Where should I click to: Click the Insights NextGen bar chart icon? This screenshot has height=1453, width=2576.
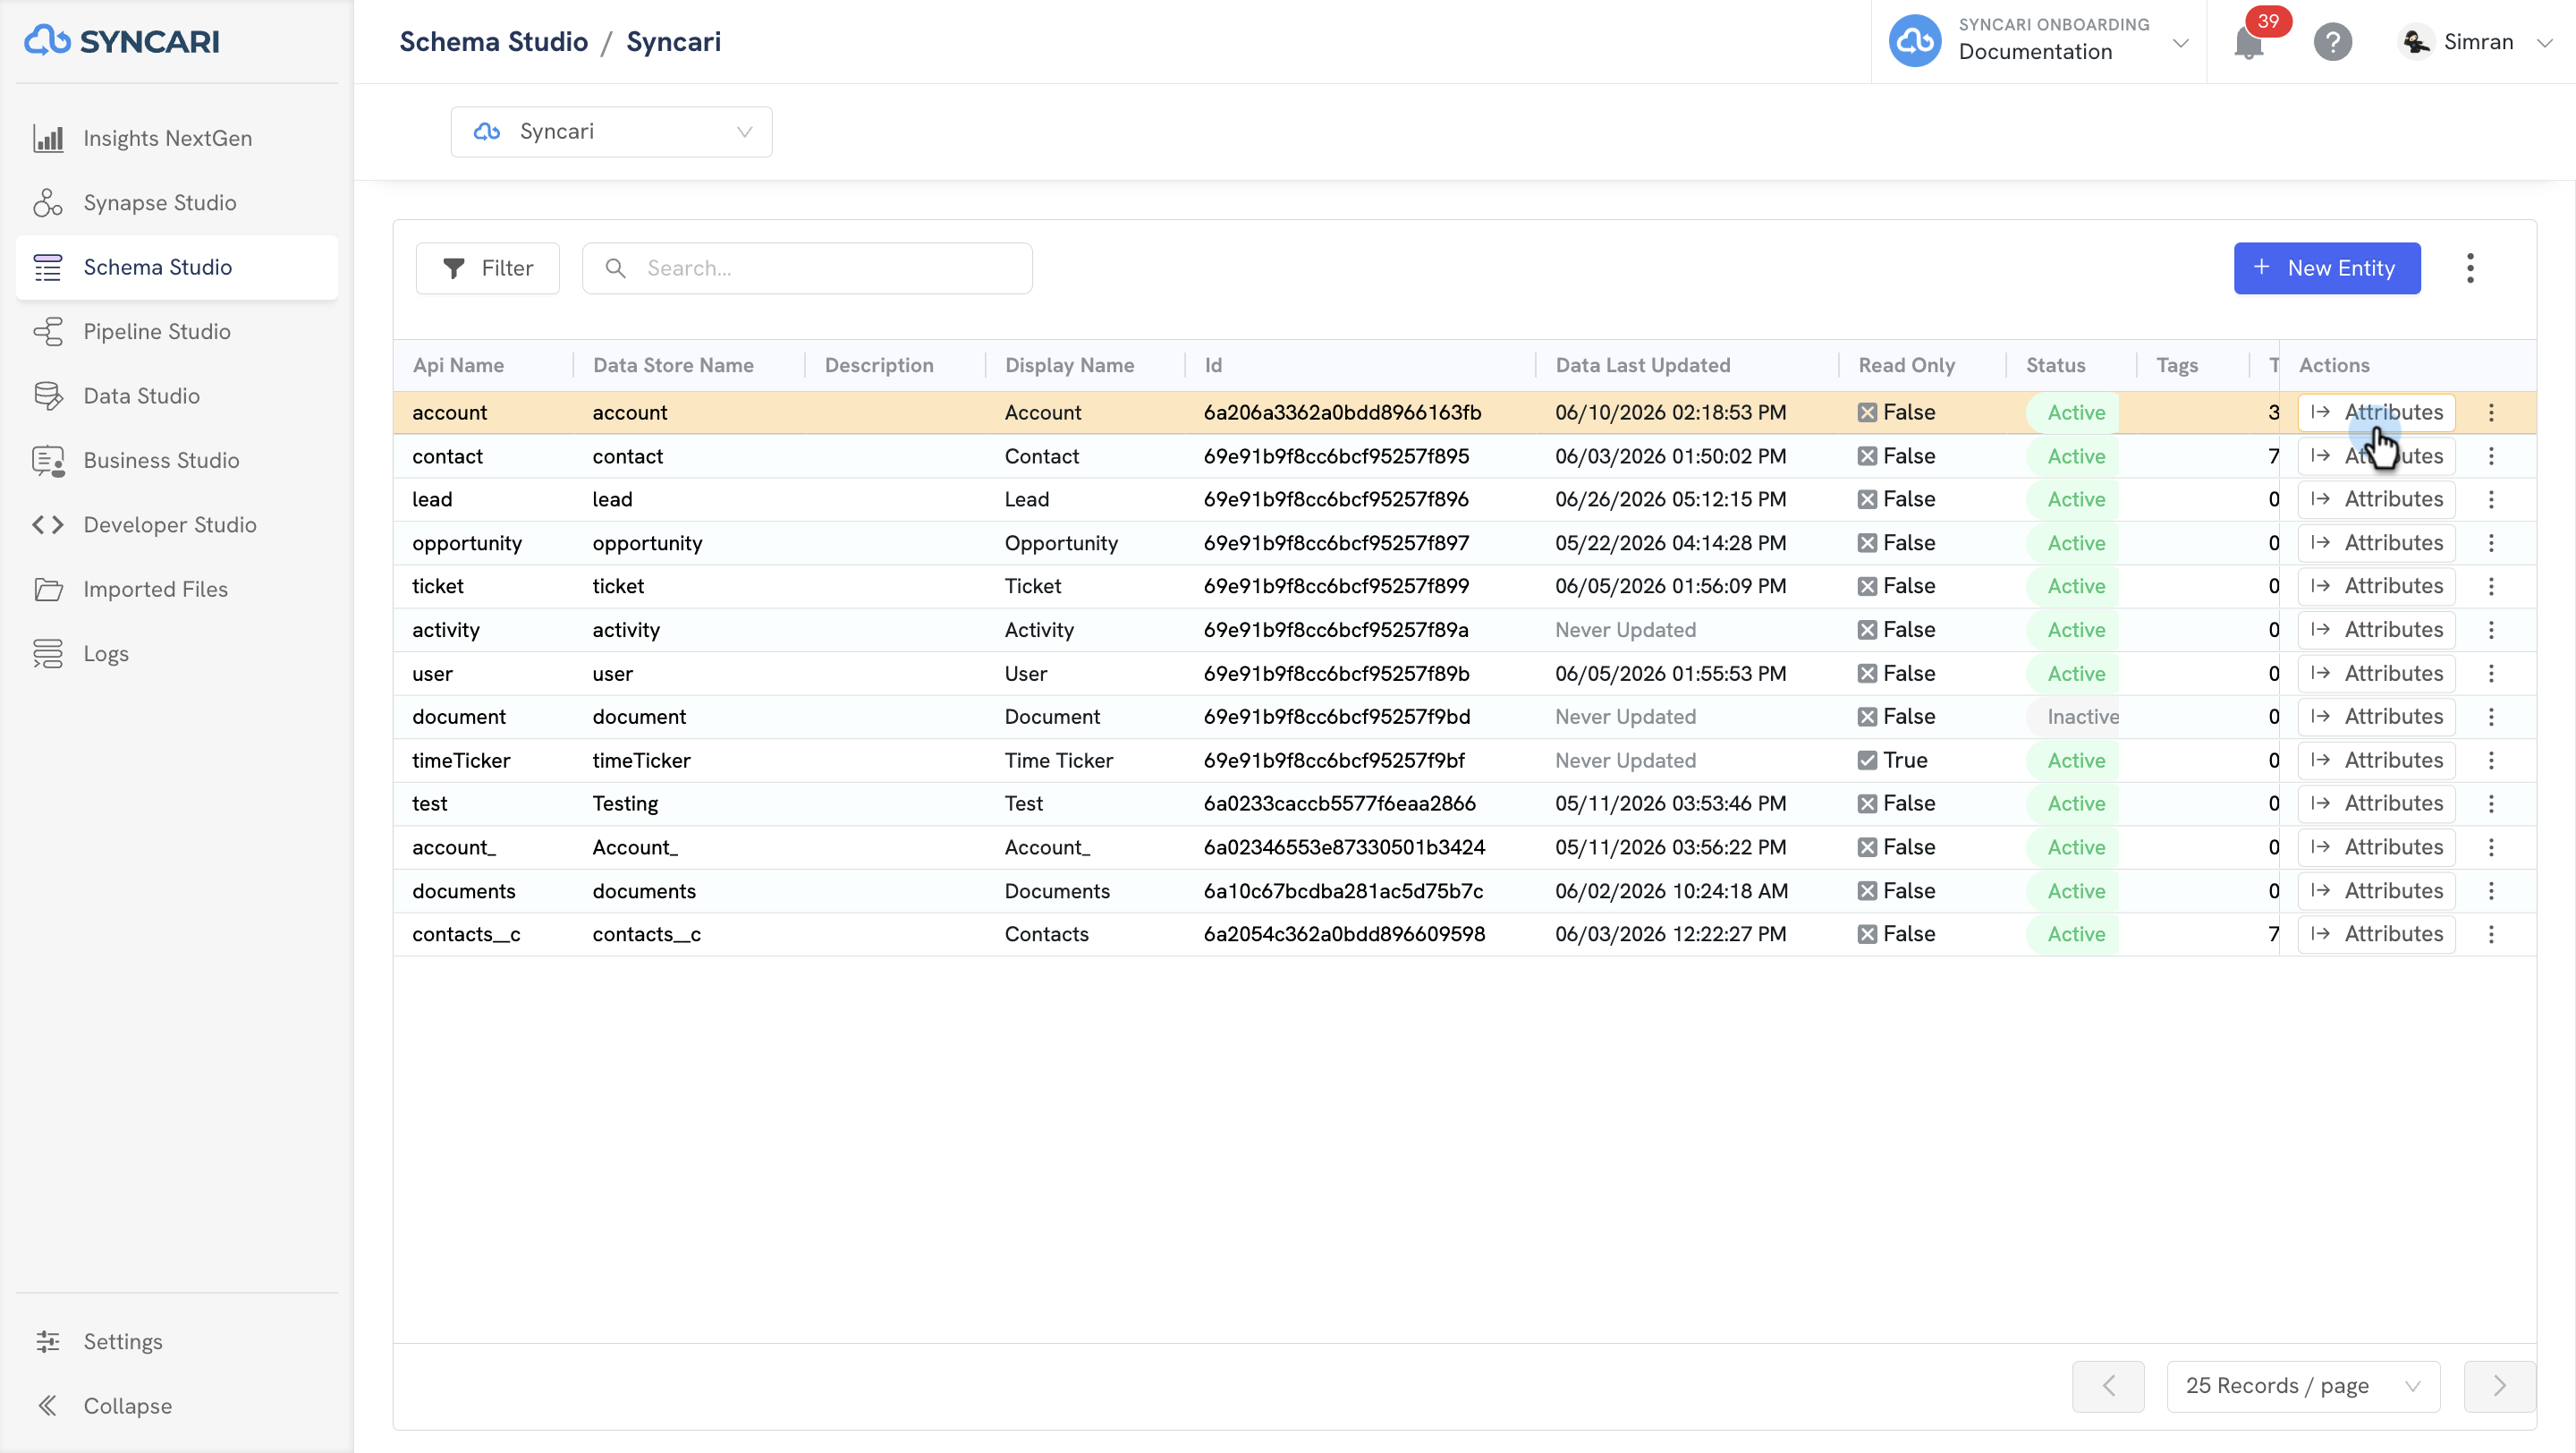pos(48,138)
